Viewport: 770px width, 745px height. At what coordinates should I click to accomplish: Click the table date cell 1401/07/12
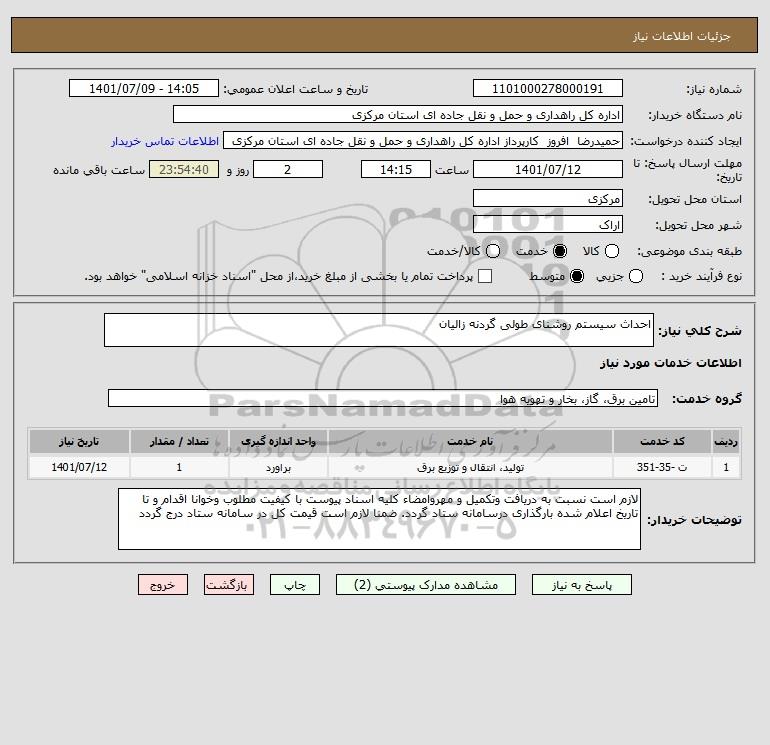(x=79, y=467)
